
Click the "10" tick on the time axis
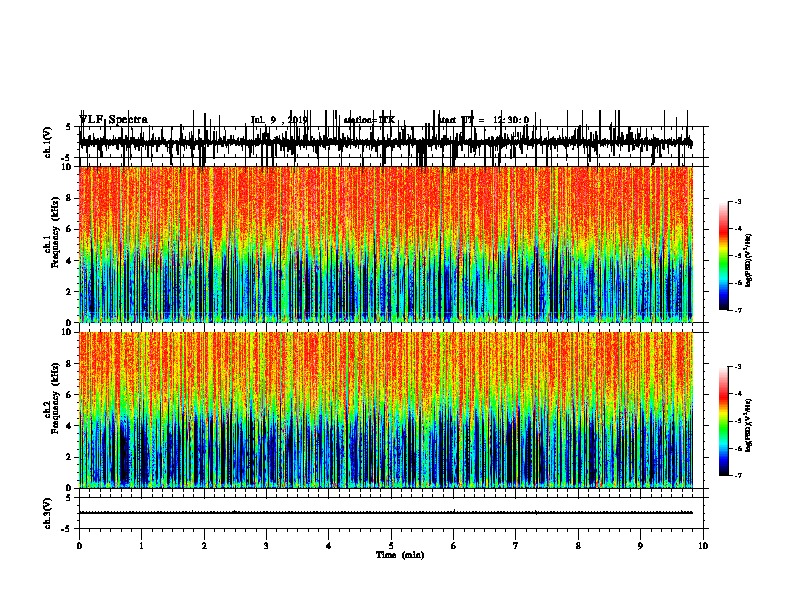(703, 546)
